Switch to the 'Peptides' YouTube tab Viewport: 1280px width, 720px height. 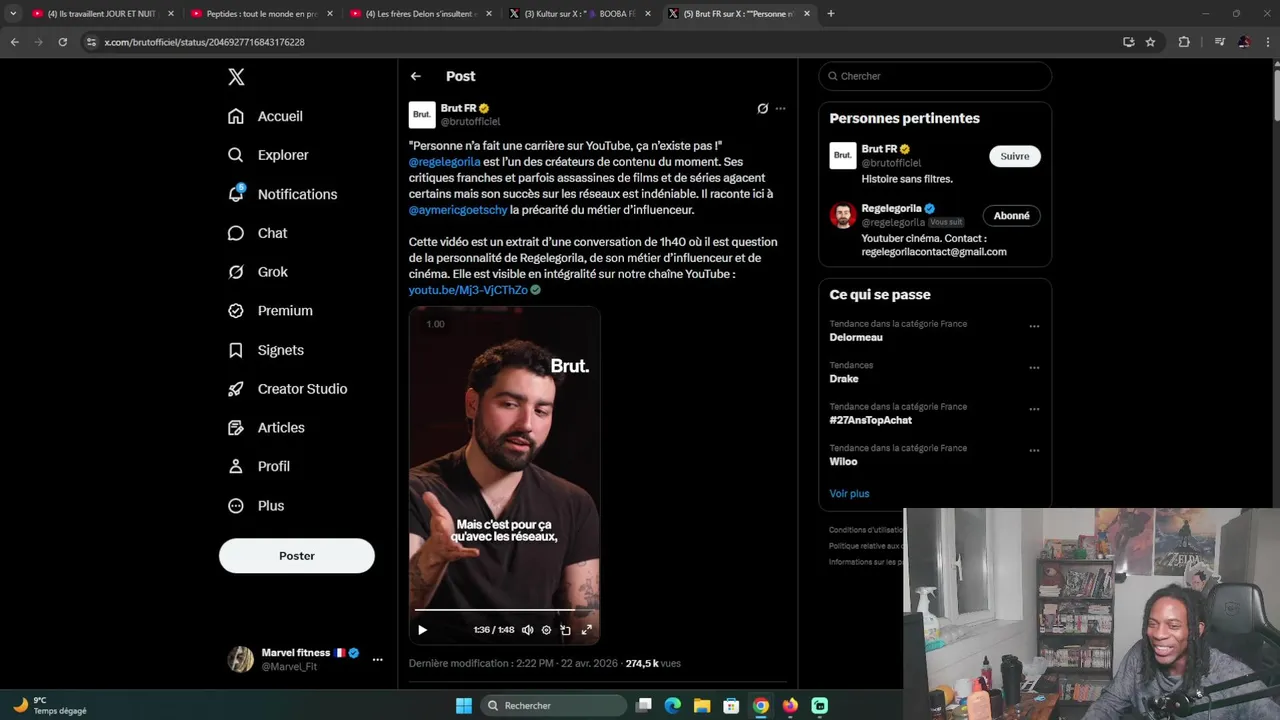click(x=262, y=14)
